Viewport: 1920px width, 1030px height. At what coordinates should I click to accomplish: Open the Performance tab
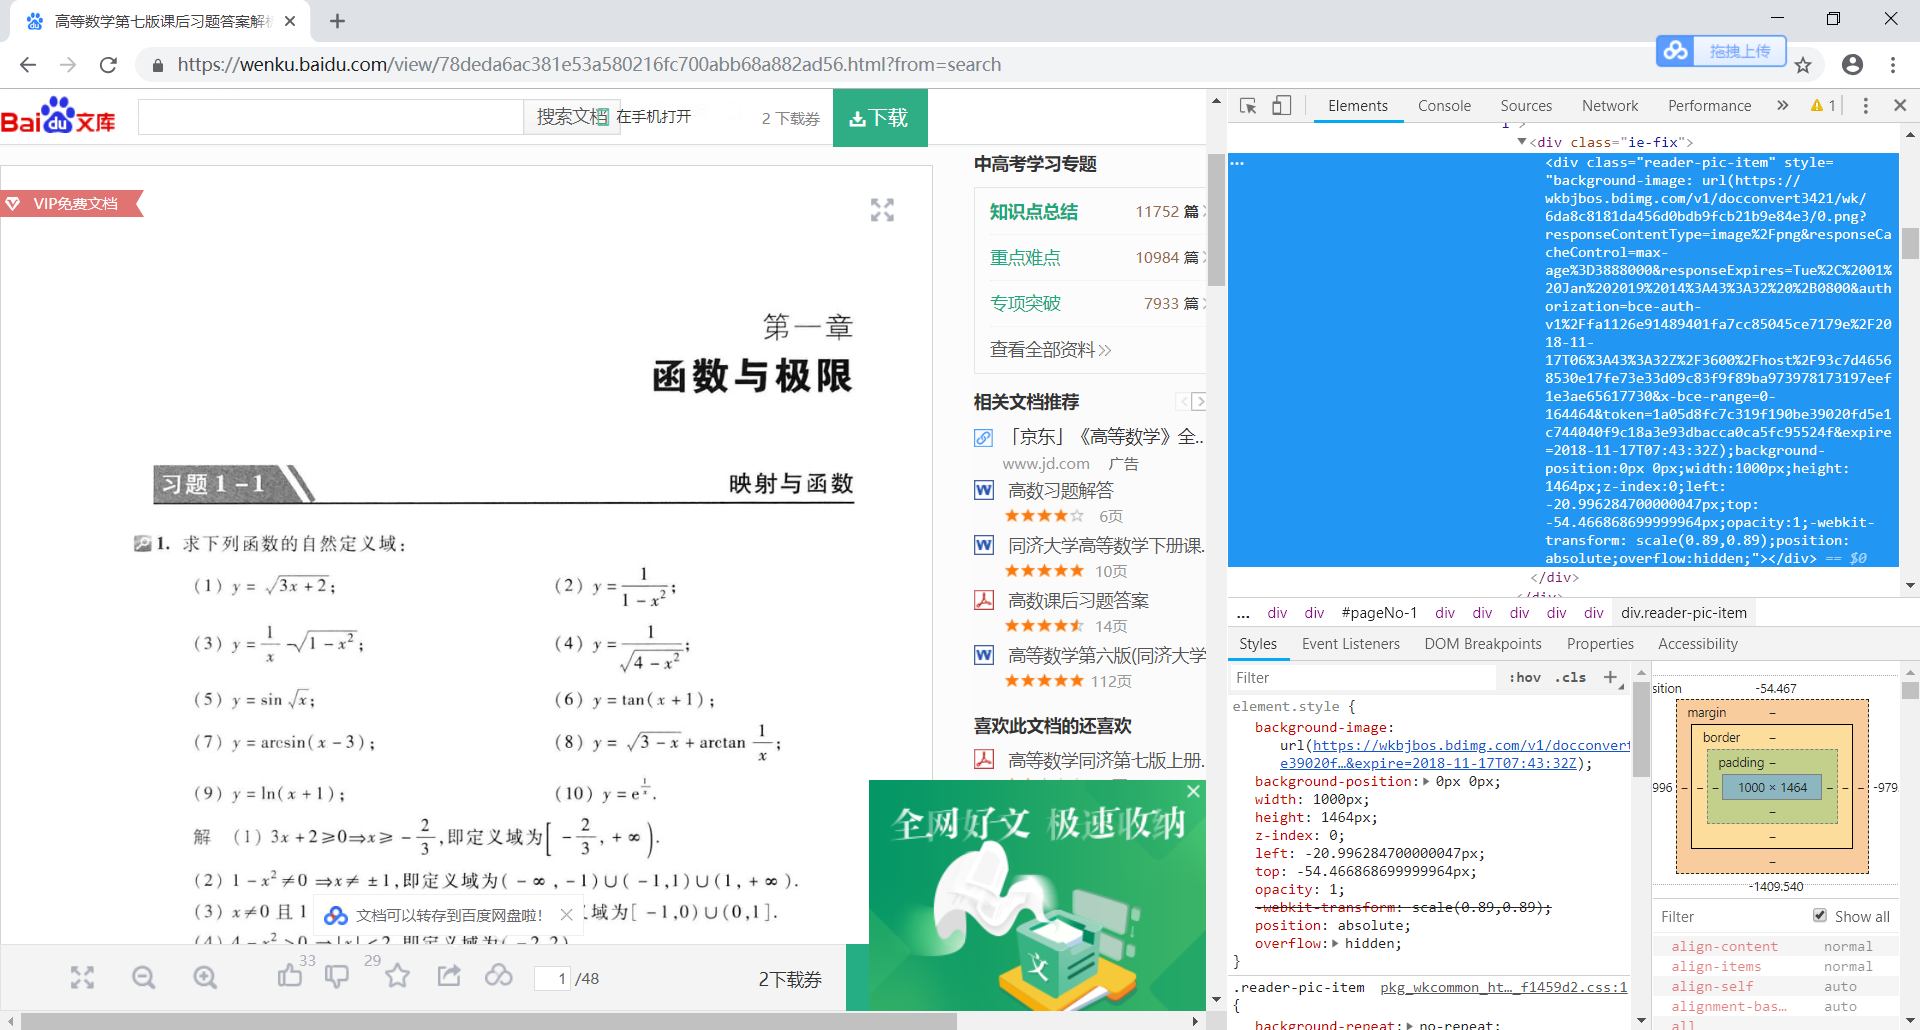(x=1709, y=106)
